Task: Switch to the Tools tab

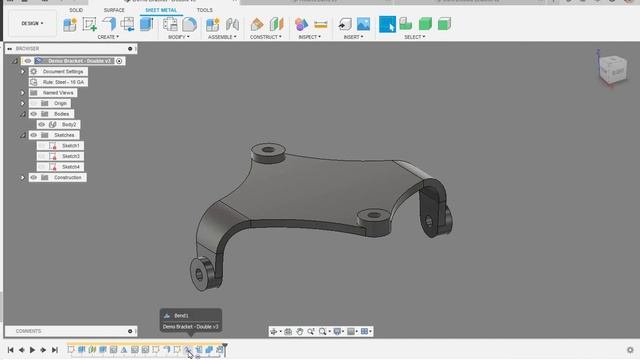Action: click(204, 10)
